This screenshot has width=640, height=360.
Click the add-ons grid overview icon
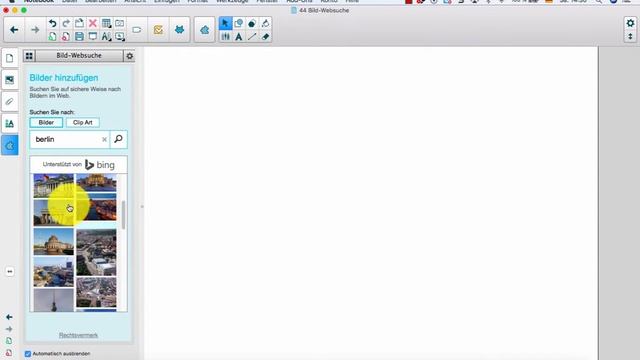(29, 56)
